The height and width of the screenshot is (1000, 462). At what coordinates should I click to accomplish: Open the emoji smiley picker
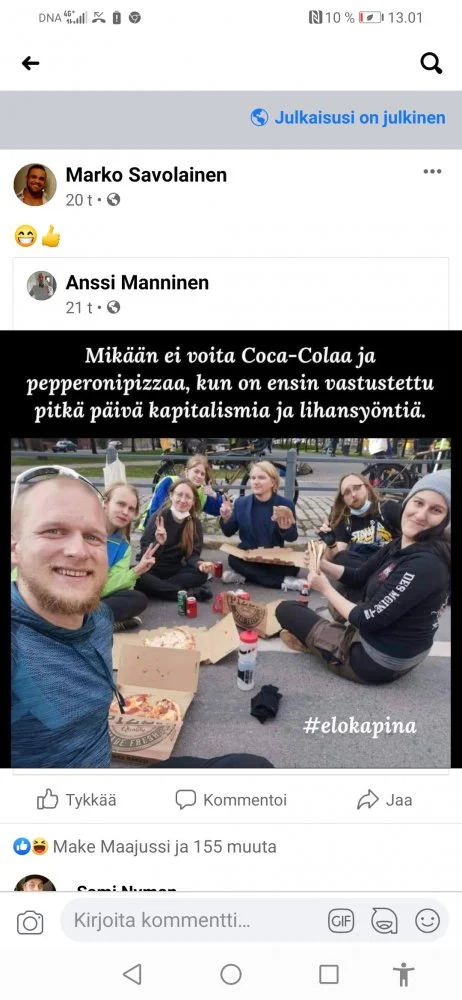point(428,921)
